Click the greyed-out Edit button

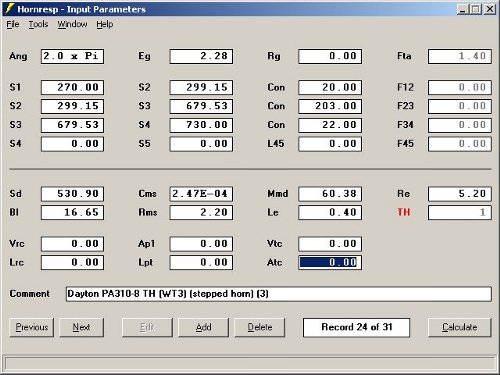click(147, 327)
